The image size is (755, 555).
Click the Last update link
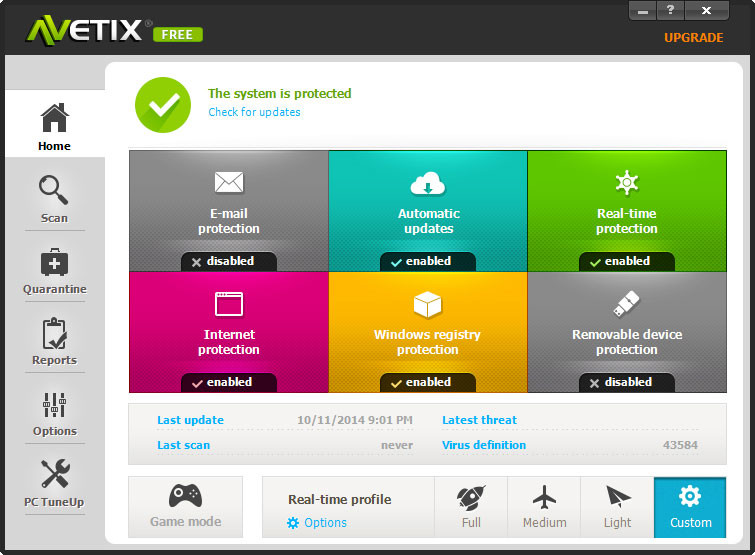tap(190, 420)
